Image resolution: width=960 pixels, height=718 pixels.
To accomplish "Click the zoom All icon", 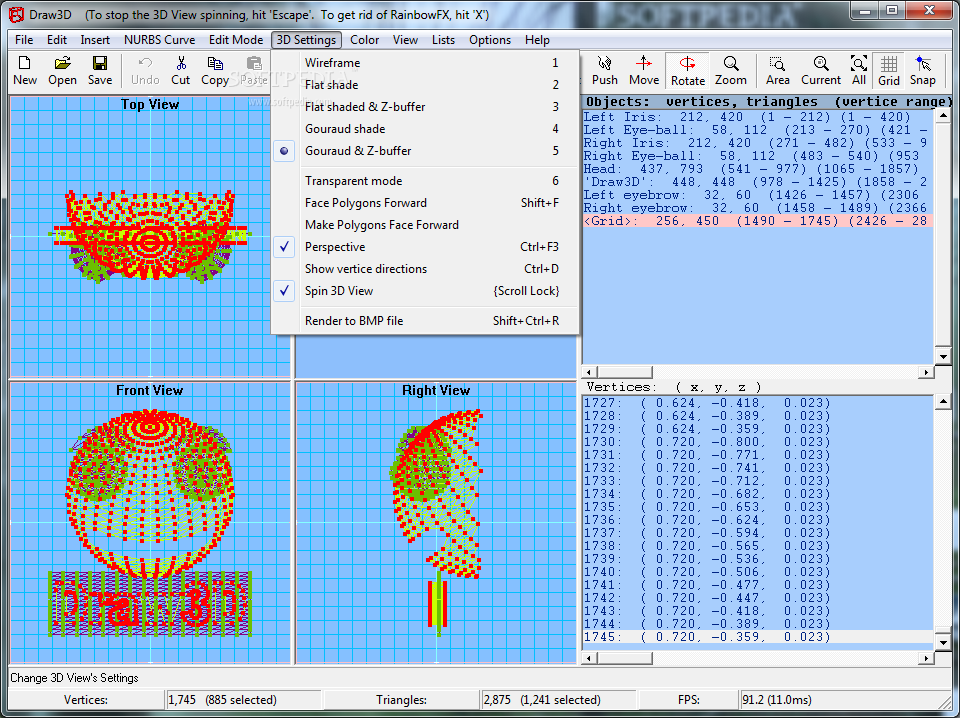I will 859,70.
